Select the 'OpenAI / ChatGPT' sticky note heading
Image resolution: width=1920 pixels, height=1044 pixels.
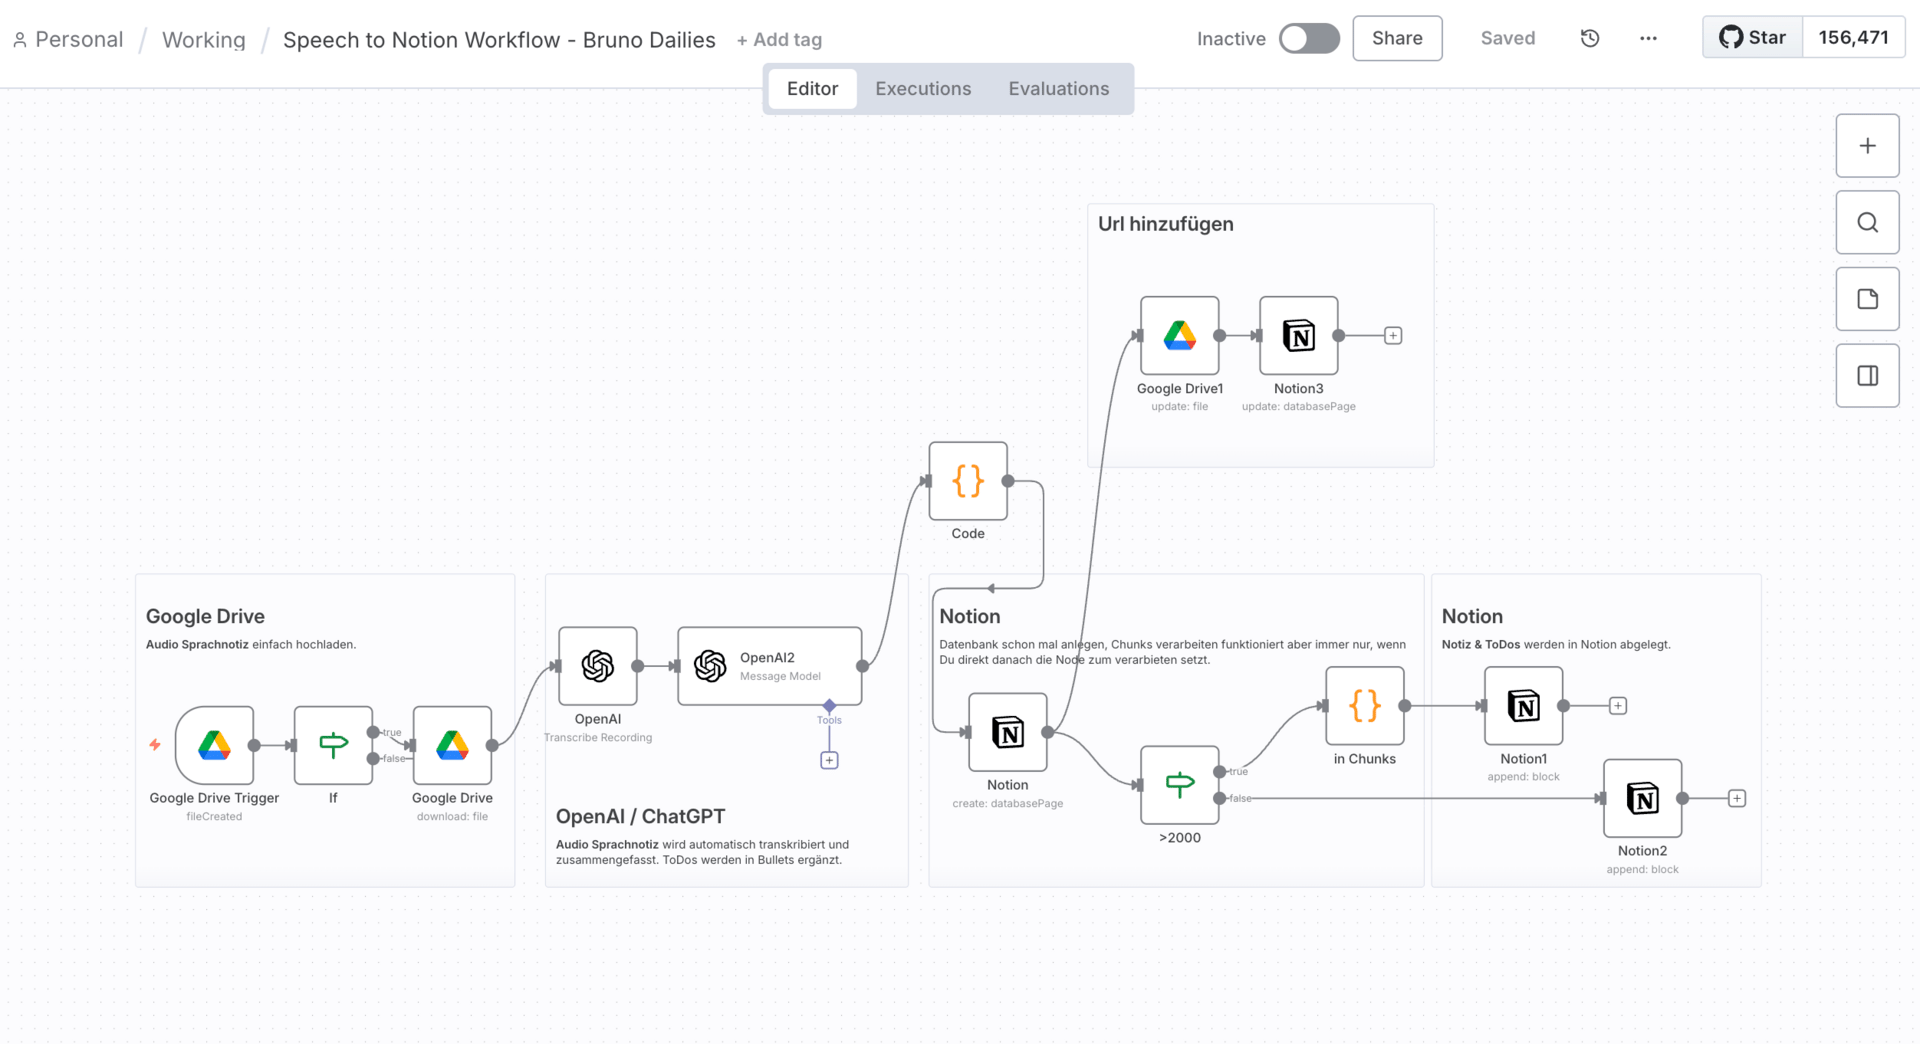tap(640, 816)
